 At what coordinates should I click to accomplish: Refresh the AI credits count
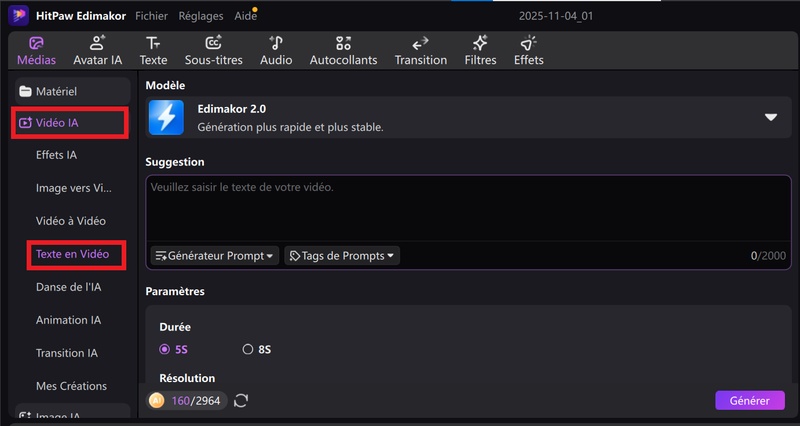point(241,400)
